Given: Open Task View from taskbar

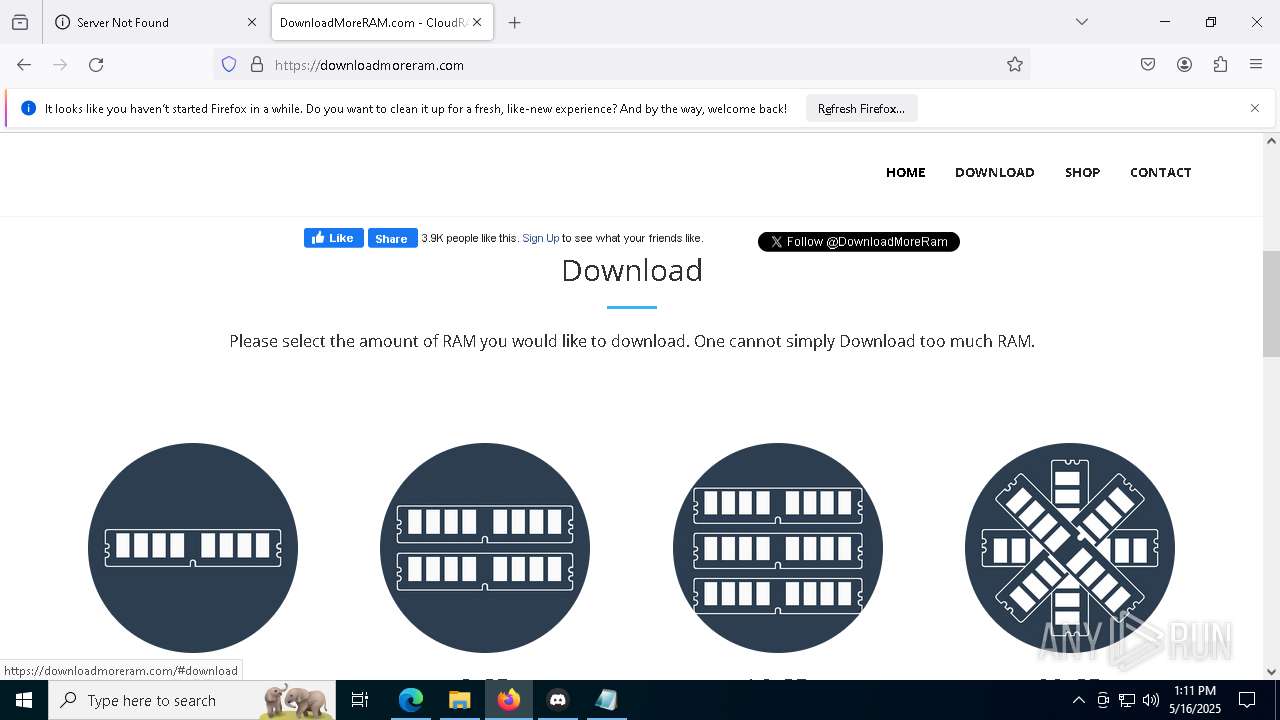Looking at the screenshot, I should click(360, 700).
